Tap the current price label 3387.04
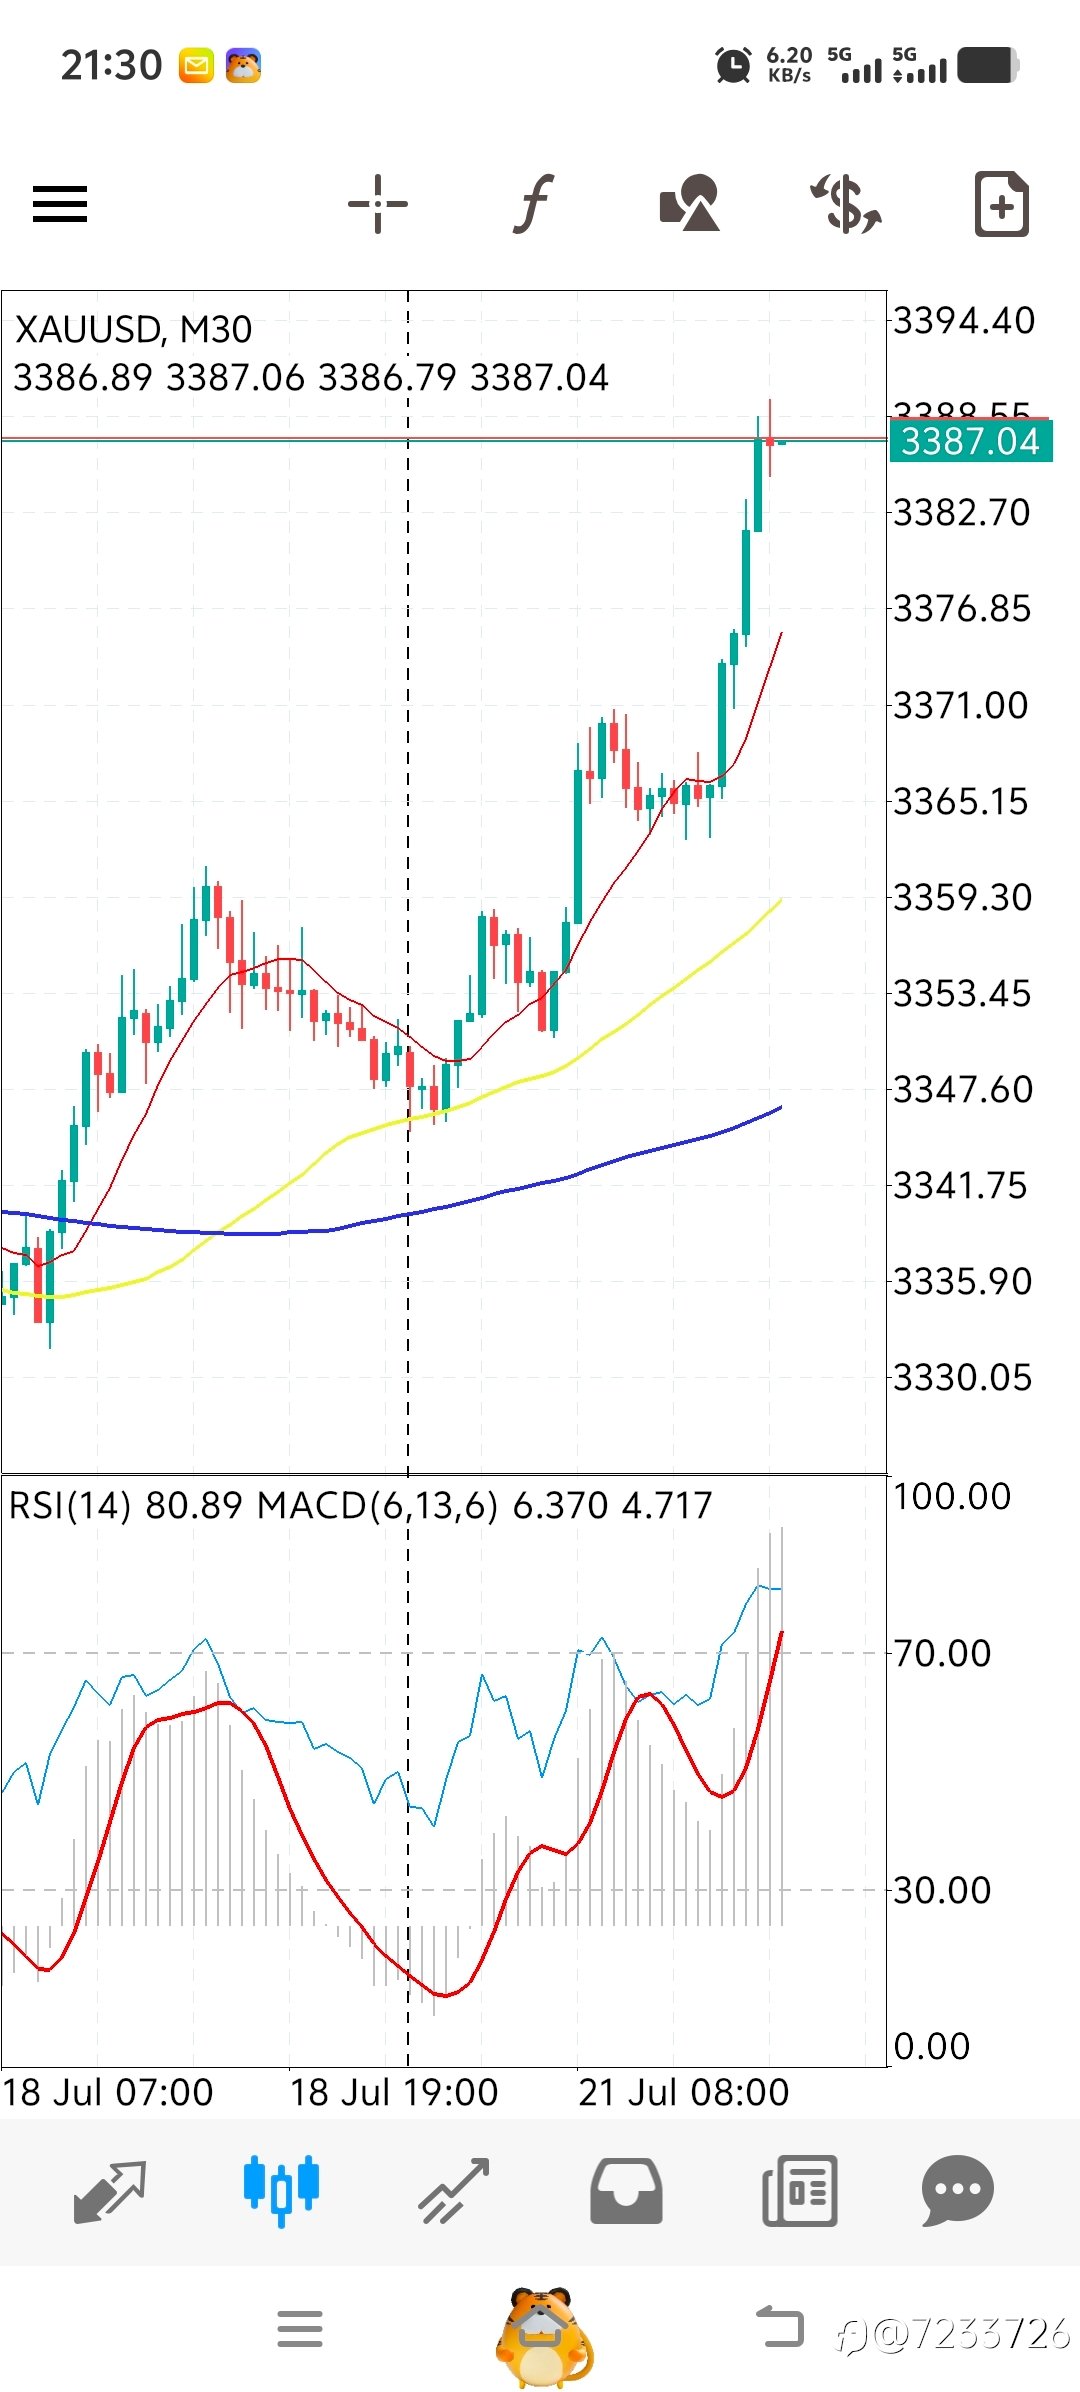 click(x=970, y=441)
